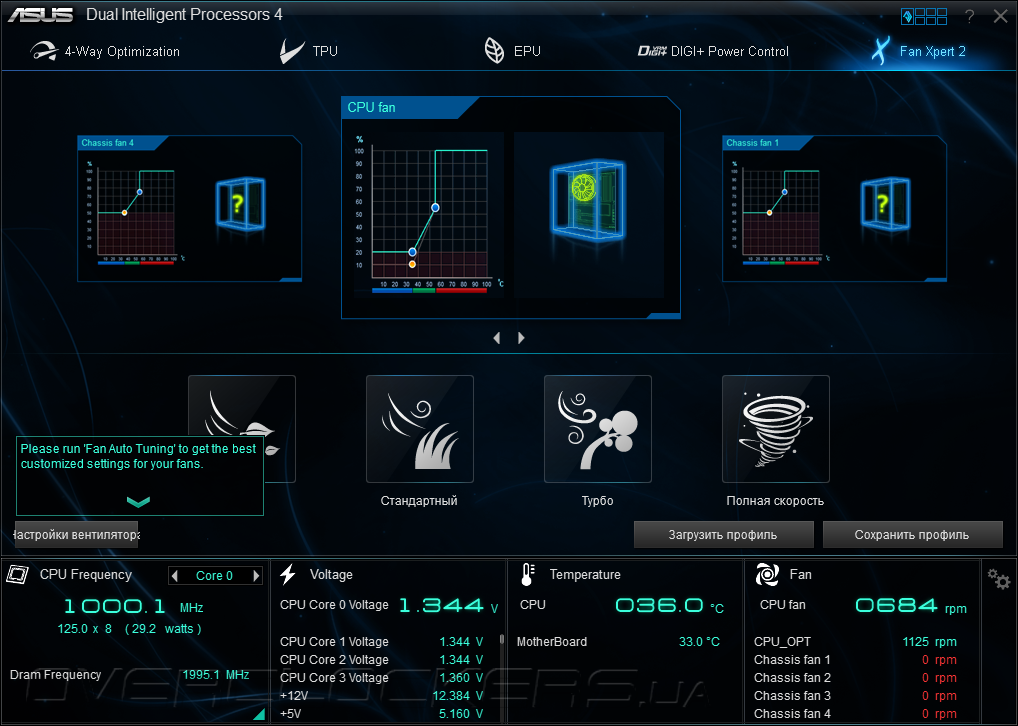Screen dimensions: 1018x726
Task: Open help with the question mark icon
Action: (969, 16)
